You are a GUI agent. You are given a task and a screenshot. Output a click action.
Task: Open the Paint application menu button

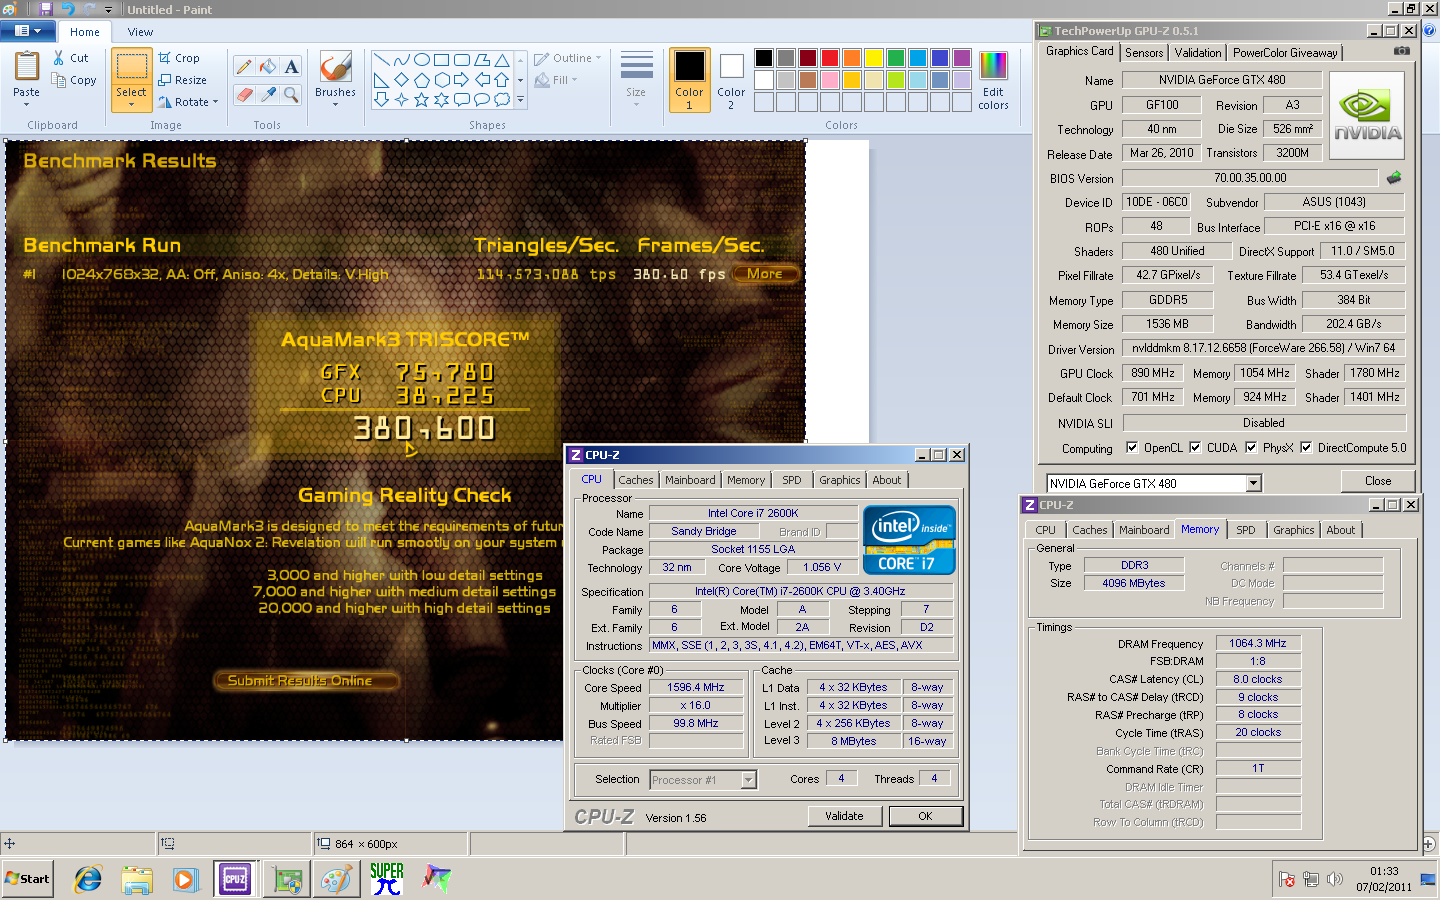pyautogui.click(x=27, y=31)
